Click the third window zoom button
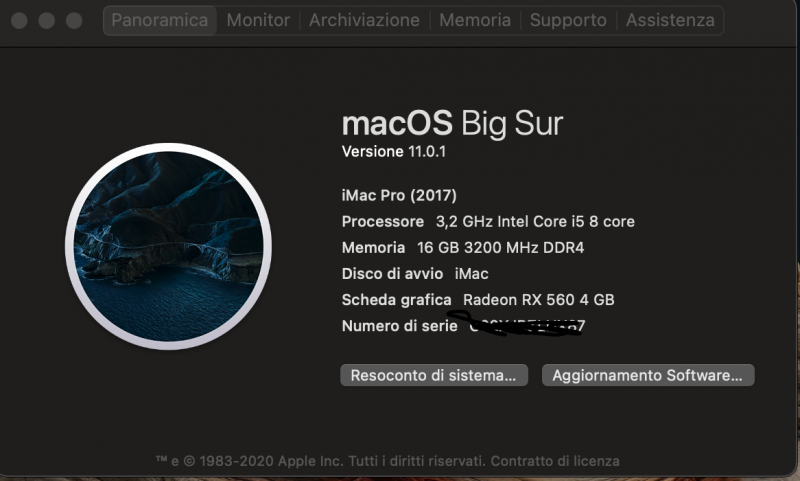This screenshot has width=800, height=481. [73, 20]
